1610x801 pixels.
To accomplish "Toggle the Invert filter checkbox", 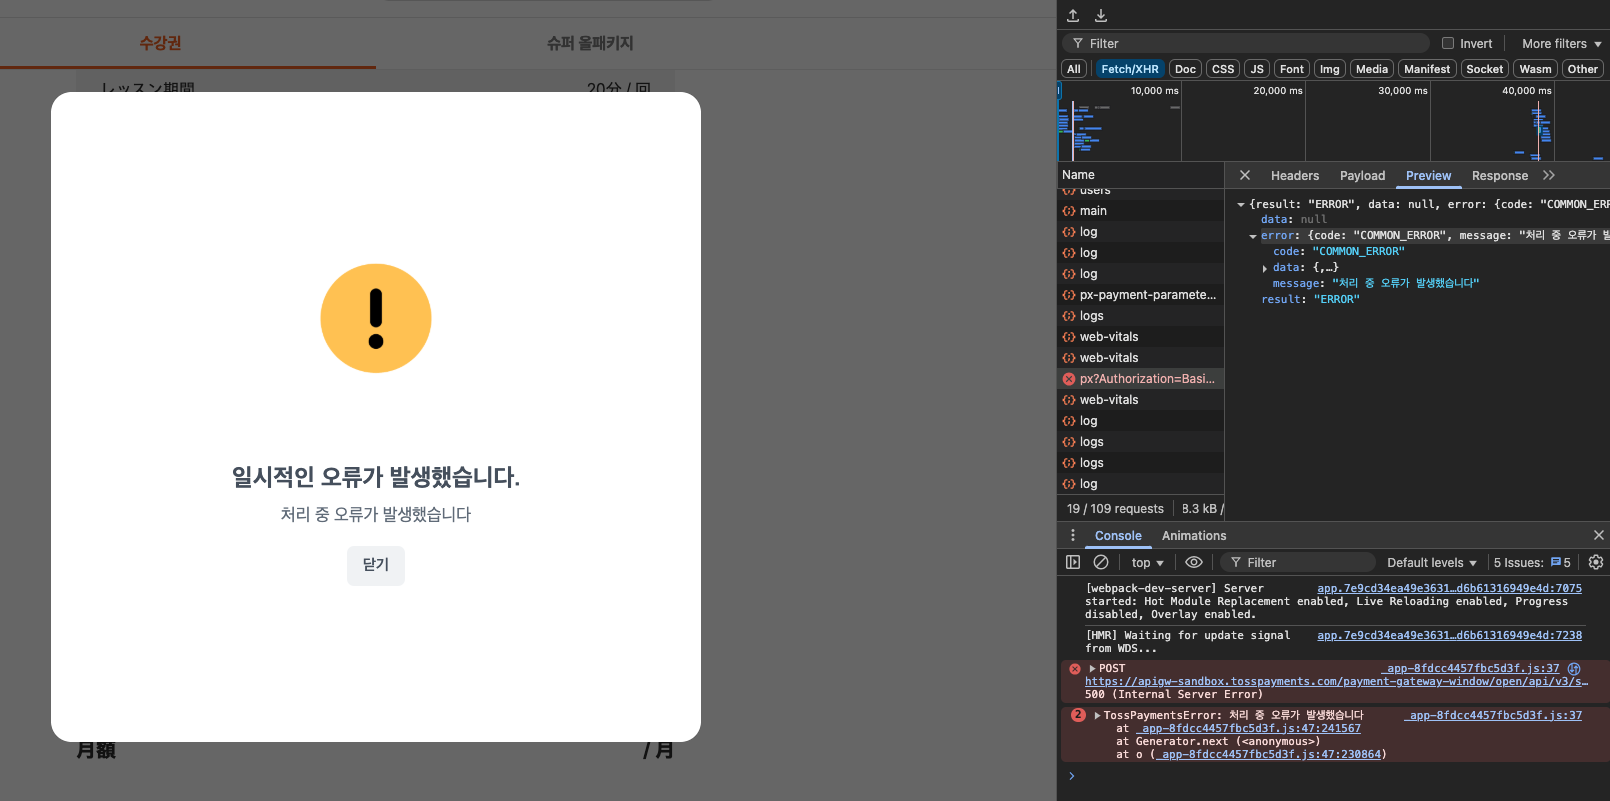I will tap(1448, 43).
